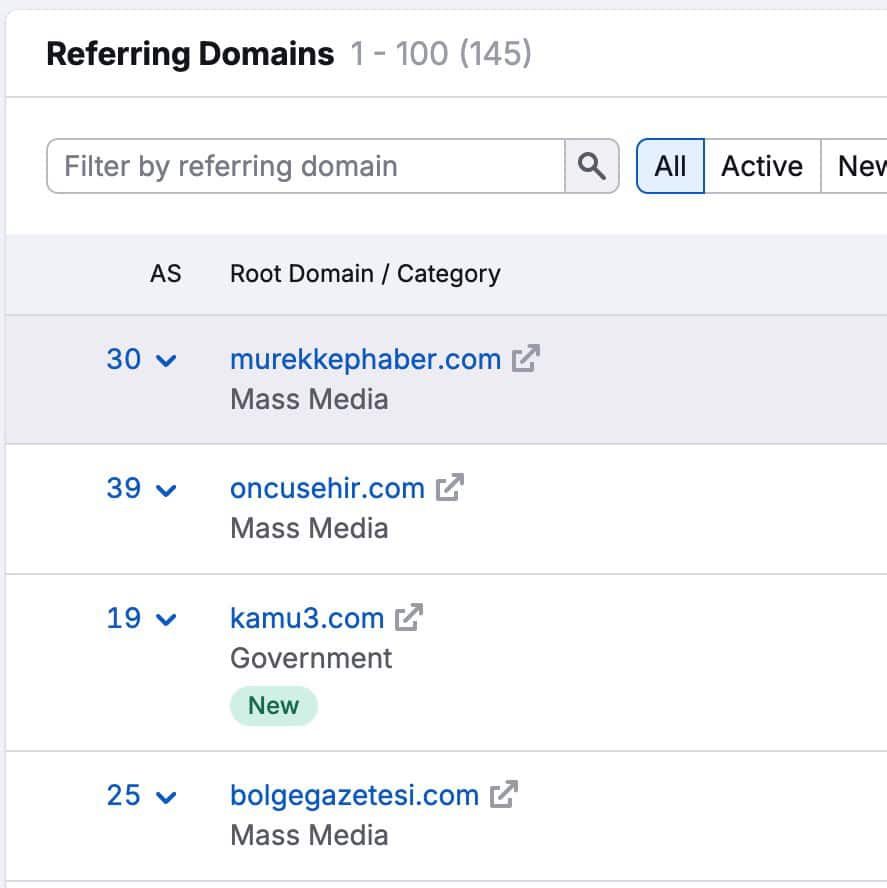Click the search magnifier icon
Image resolution: width=887 pixels, height=888 pixels.
[x=592, y=166]
